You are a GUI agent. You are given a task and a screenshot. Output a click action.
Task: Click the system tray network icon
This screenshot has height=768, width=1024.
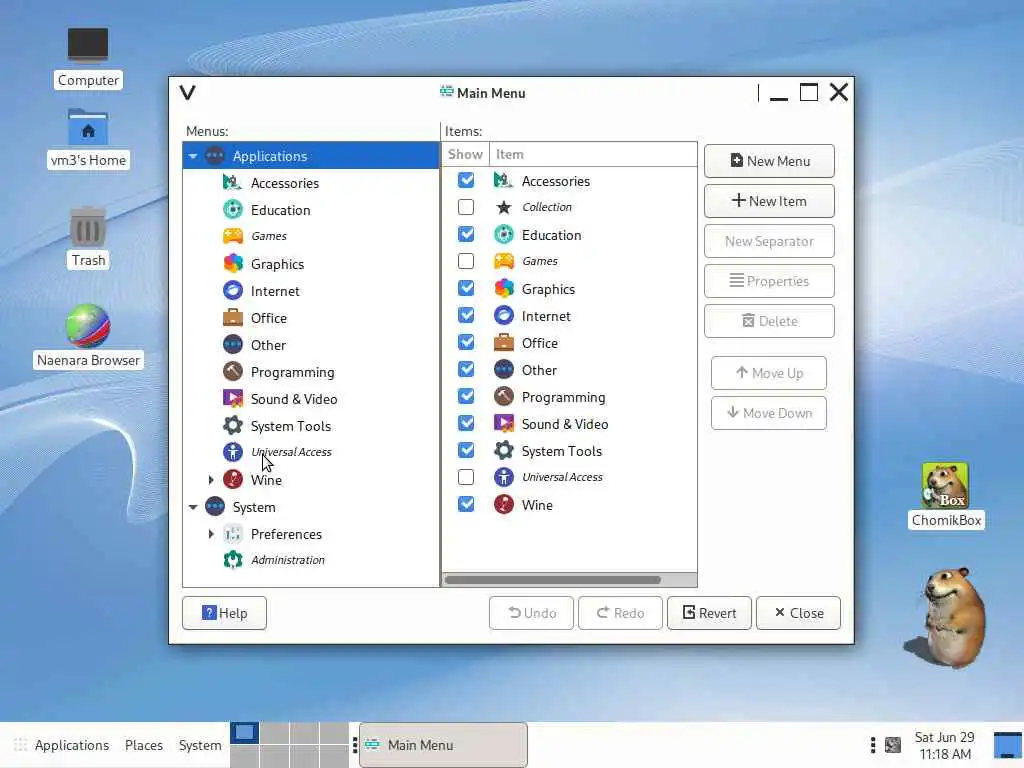[x=893, y=744]
